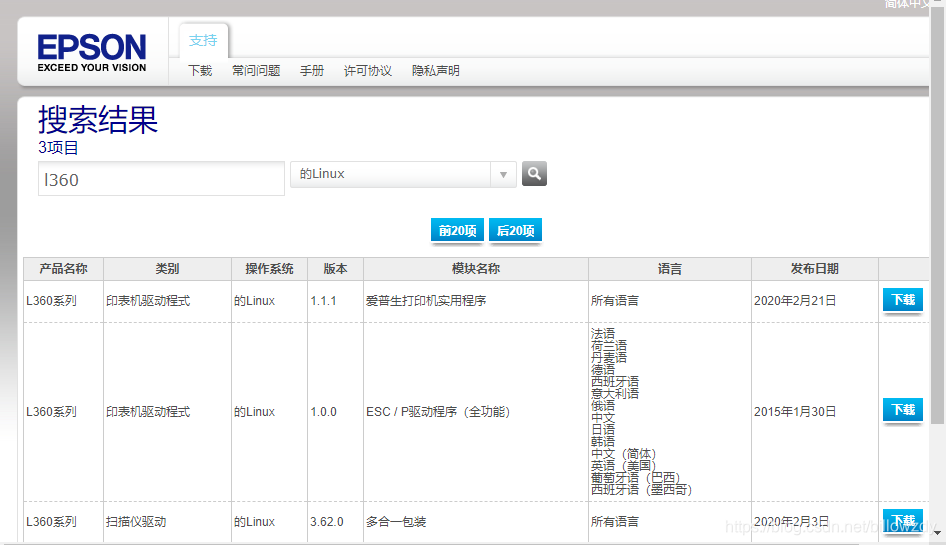Open the 隐私声明 menu item
Screen dimensions: 946x545
click(436, 71)
